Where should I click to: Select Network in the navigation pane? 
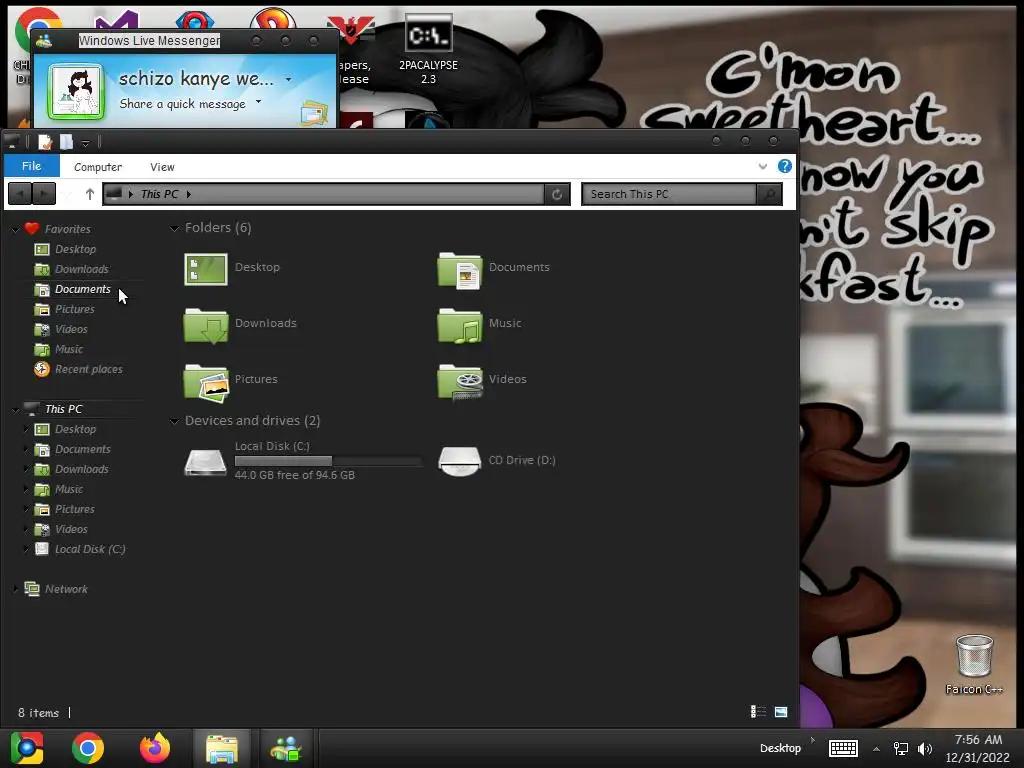click(x=65, y=589)
